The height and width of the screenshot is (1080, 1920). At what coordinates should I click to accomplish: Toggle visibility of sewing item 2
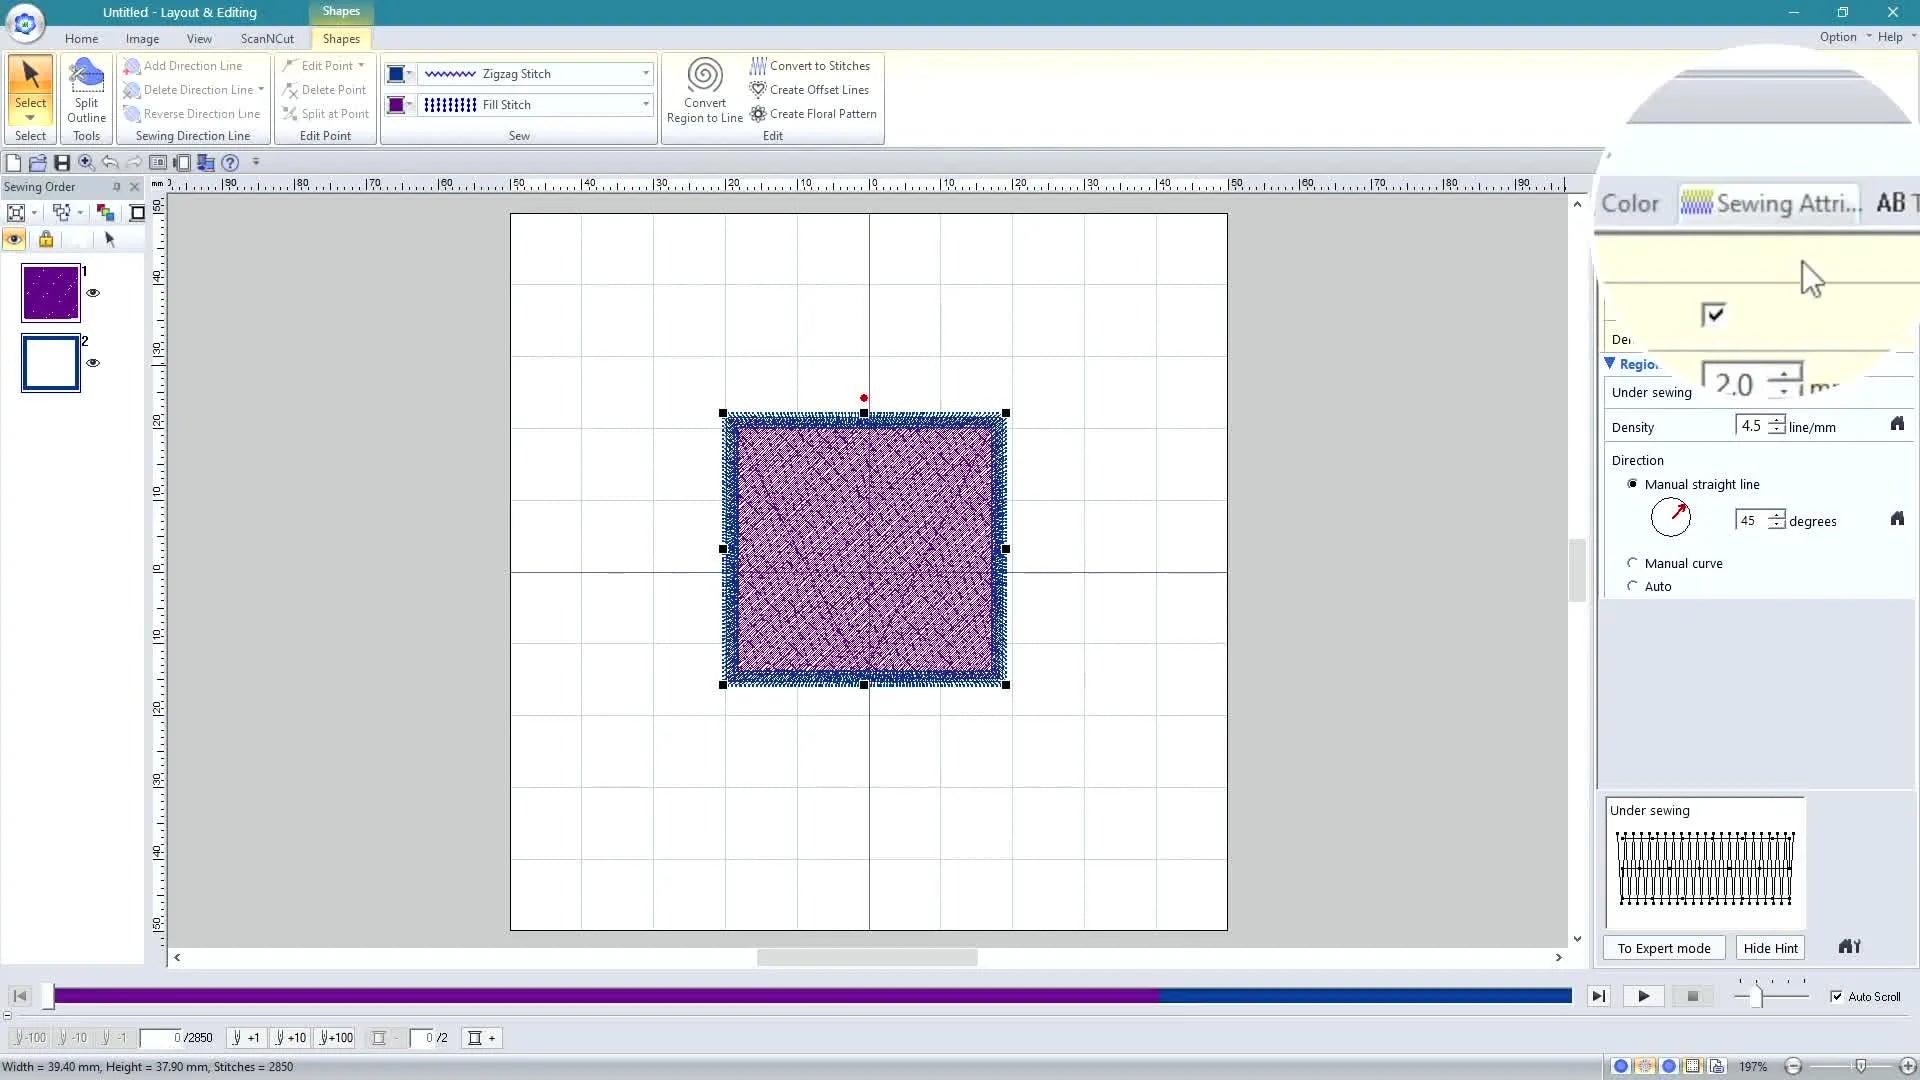click(x=93, y=363)
